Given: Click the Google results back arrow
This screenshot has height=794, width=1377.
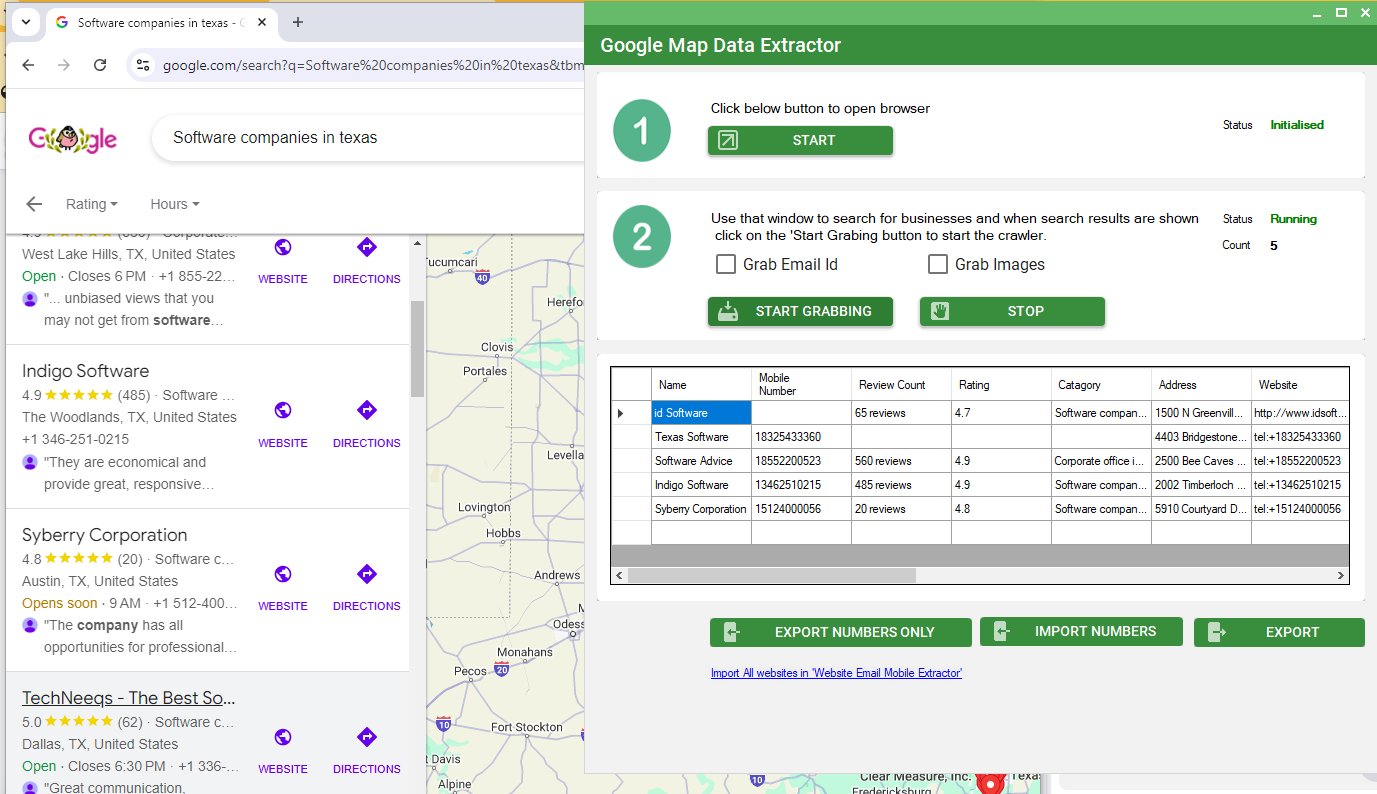Looking at the screenshot, I should 34,204.
